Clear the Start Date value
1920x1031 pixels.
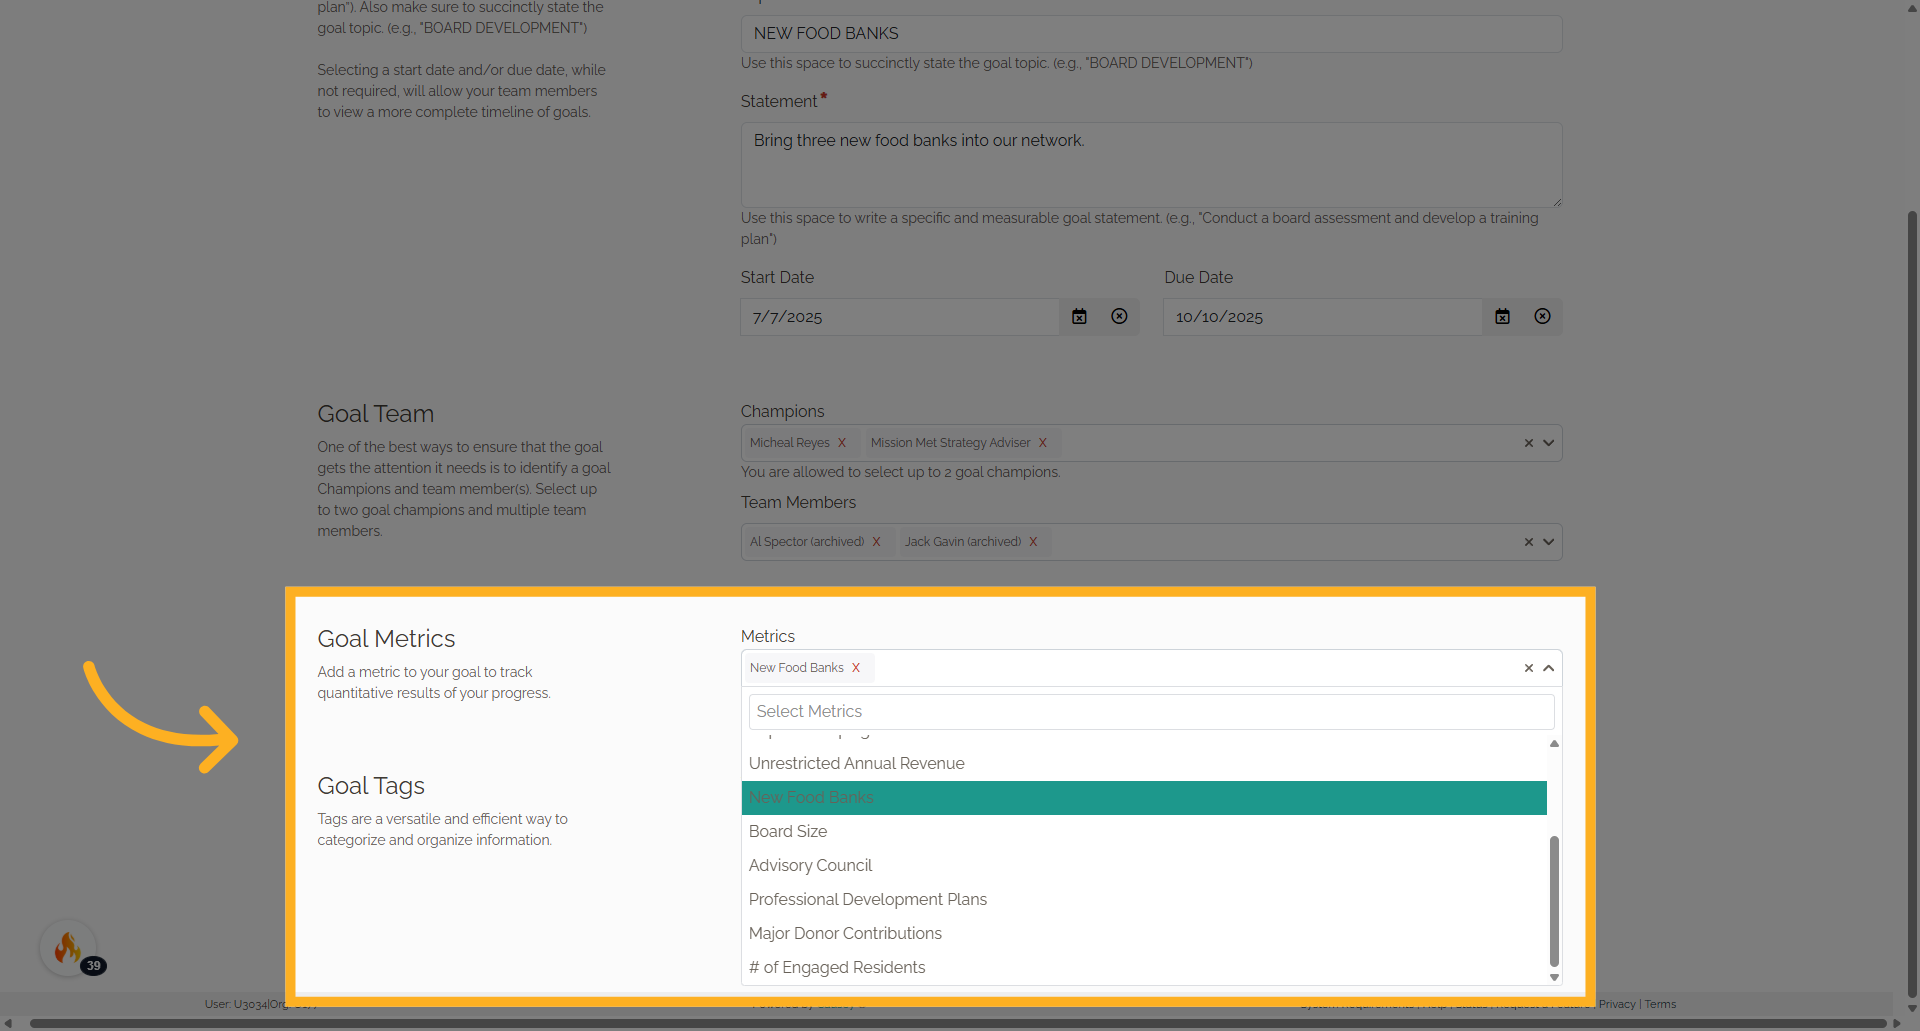[x=1119, y=317]
